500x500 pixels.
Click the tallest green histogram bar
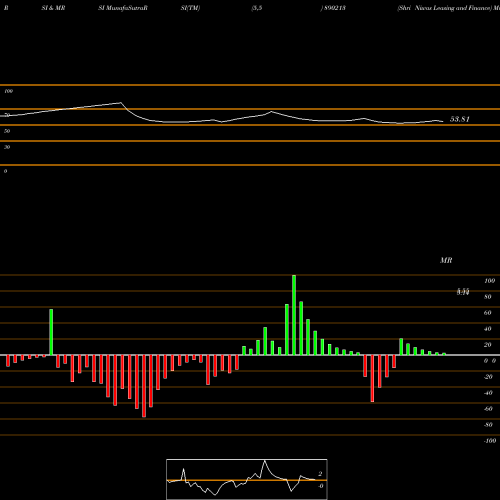point(294,315)
